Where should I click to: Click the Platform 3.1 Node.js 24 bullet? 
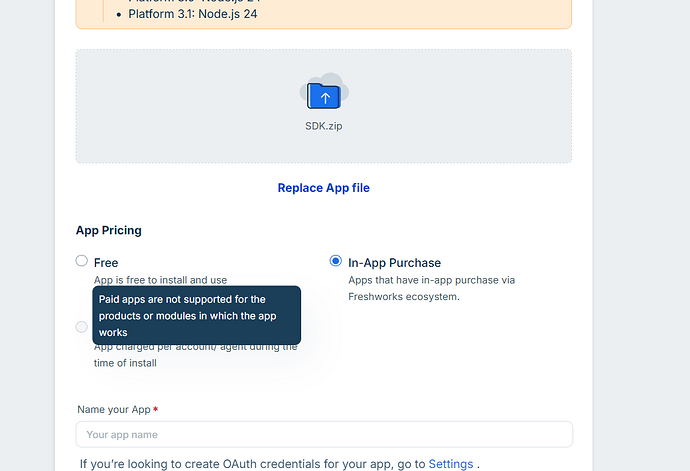pyautogui.click(x=193, y=14)
